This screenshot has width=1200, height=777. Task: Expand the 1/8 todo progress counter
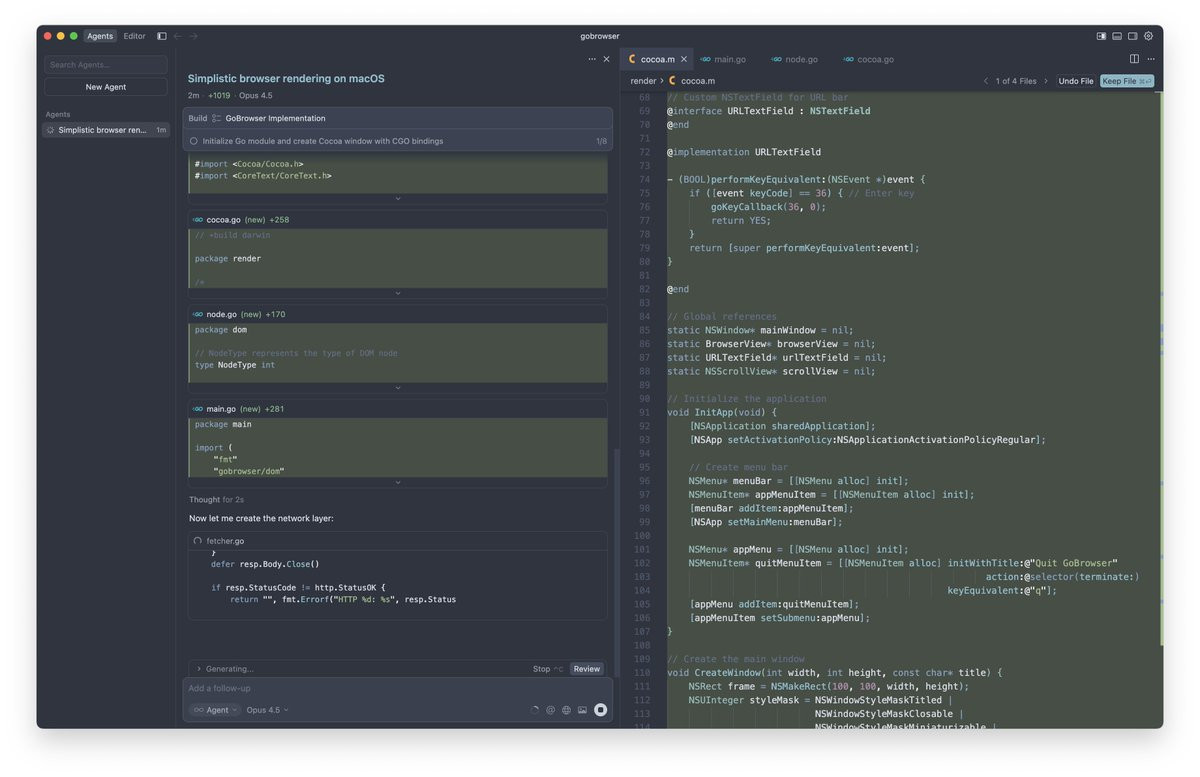pos(601,141)
